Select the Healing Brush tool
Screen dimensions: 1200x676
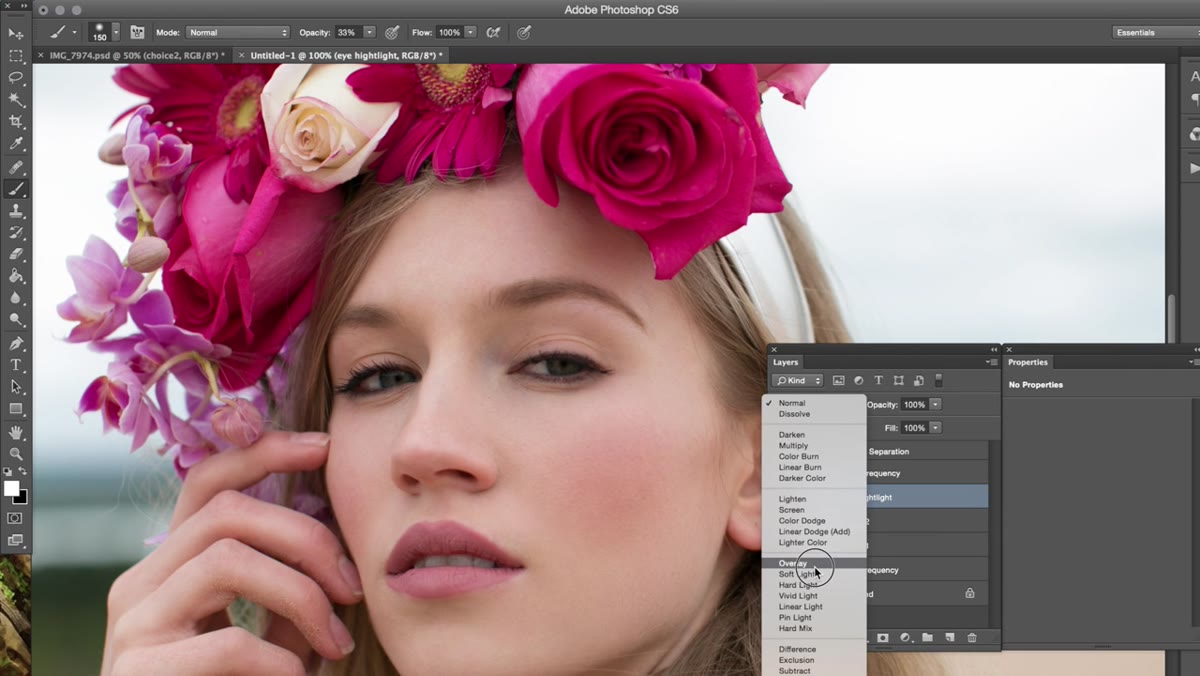(16, 167)
